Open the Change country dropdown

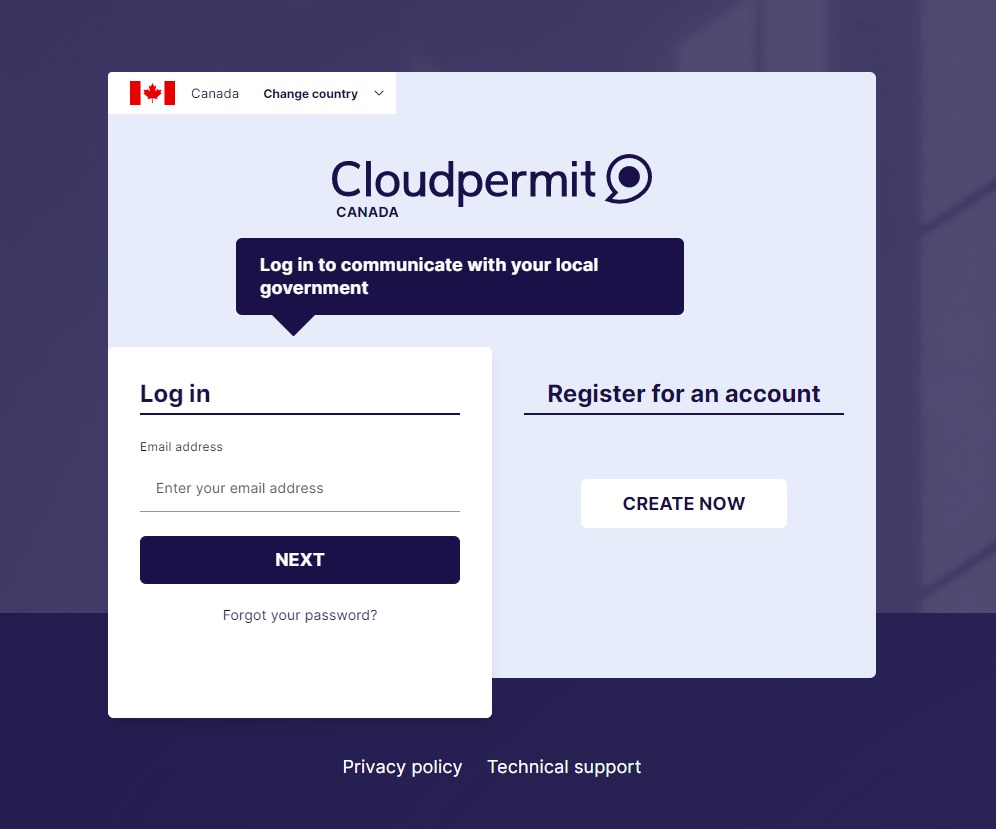pos(323,93)
